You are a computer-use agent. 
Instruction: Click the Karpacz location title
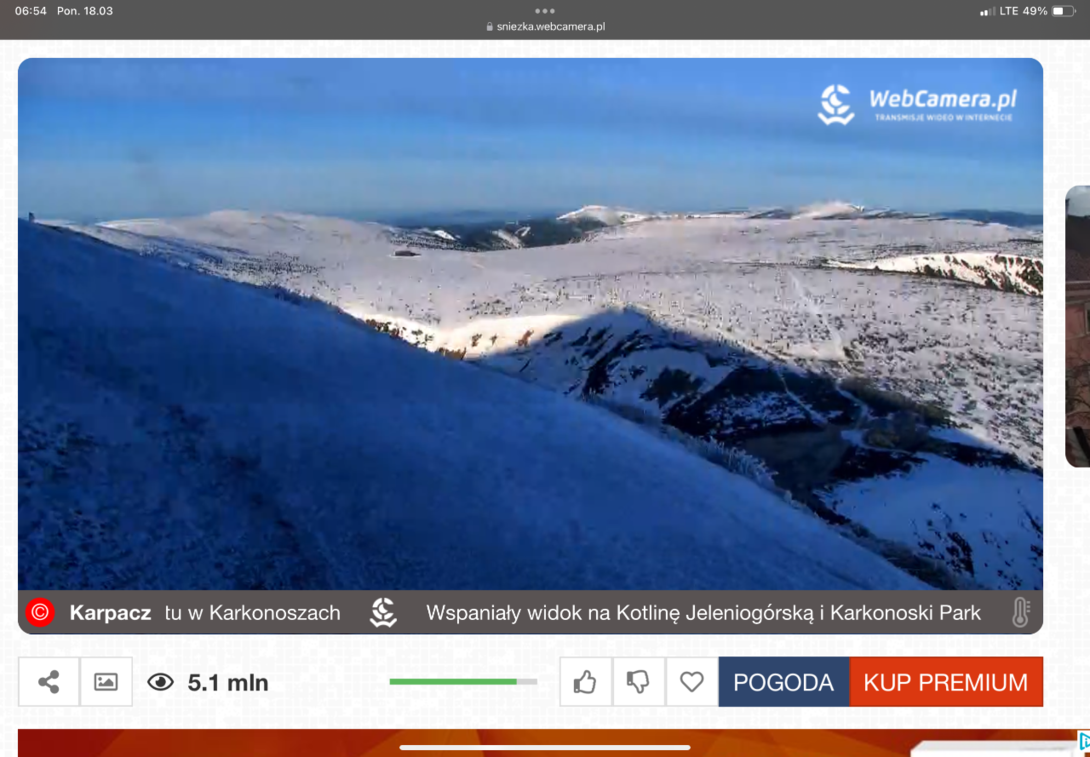point(111,613)
